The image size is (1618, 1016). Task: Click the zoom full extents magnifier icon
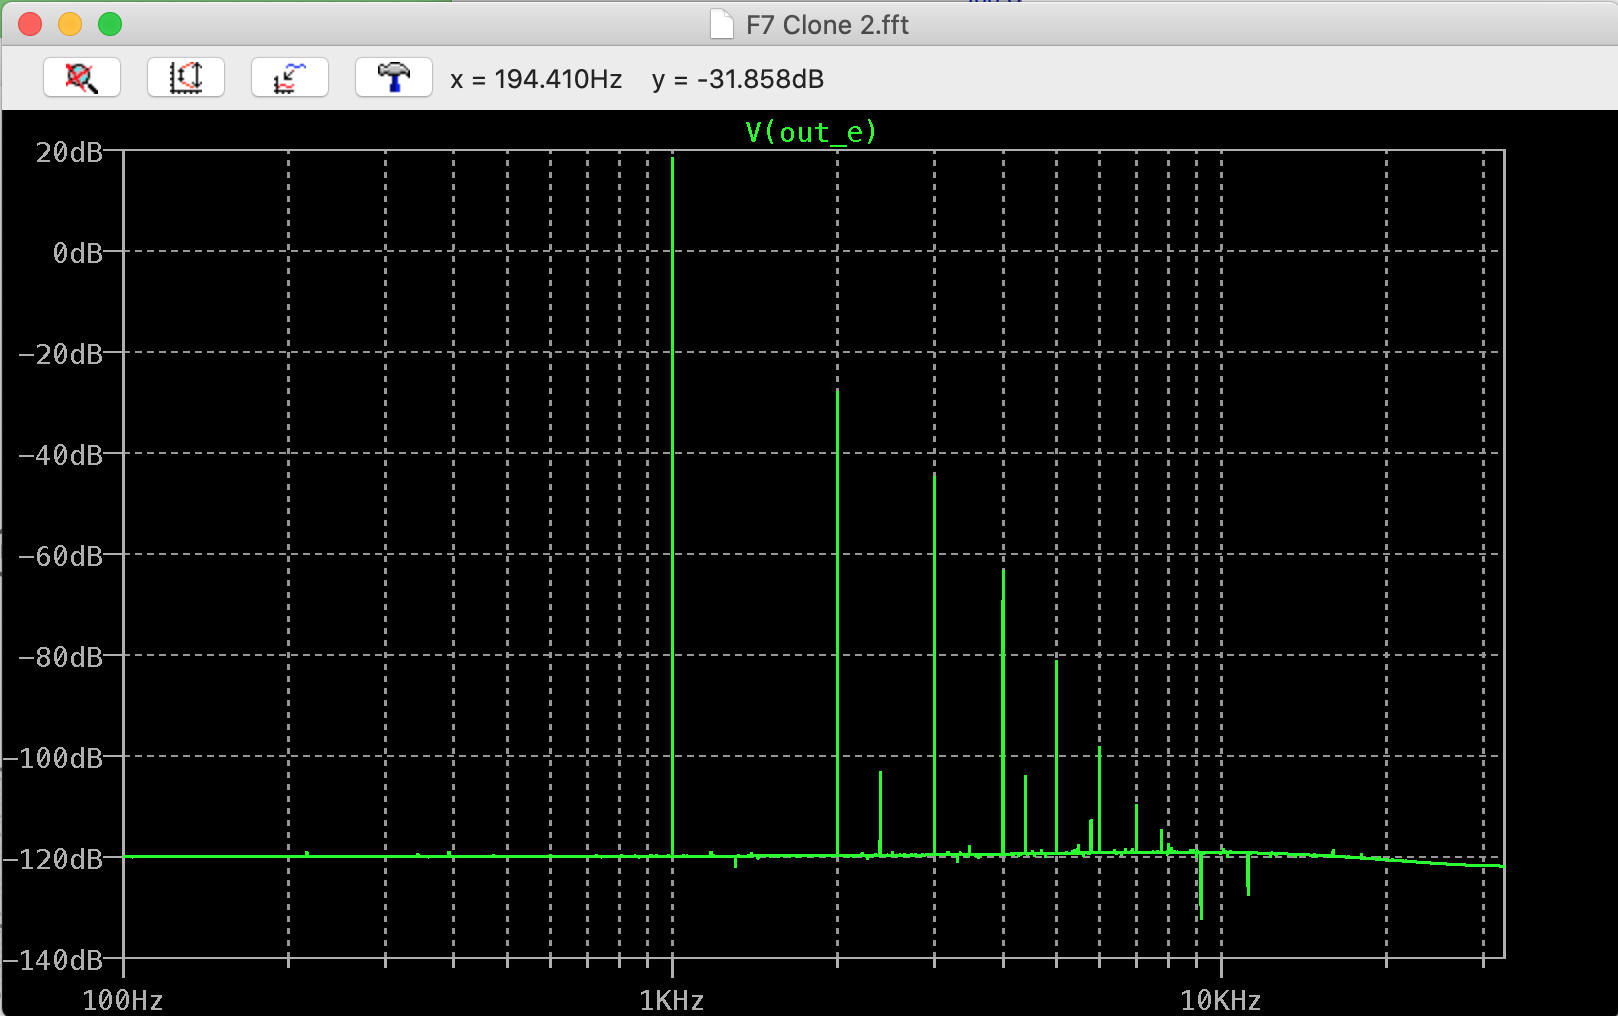pos(82,77)
